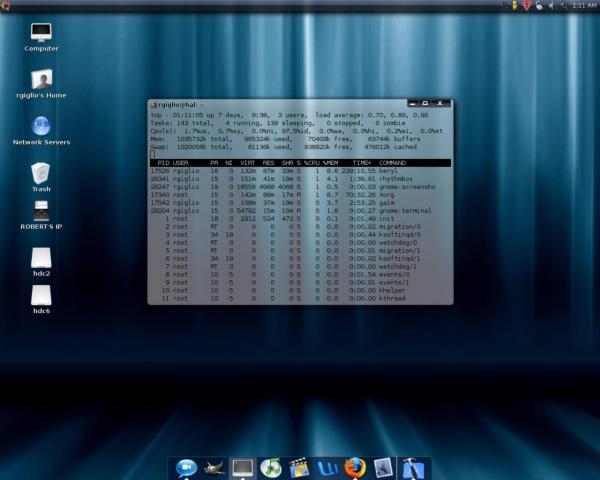Click the terminal window icon beside rgiglio@hal
The width and height of the screenshot is (600, 480).
click(x=153, y=105)
